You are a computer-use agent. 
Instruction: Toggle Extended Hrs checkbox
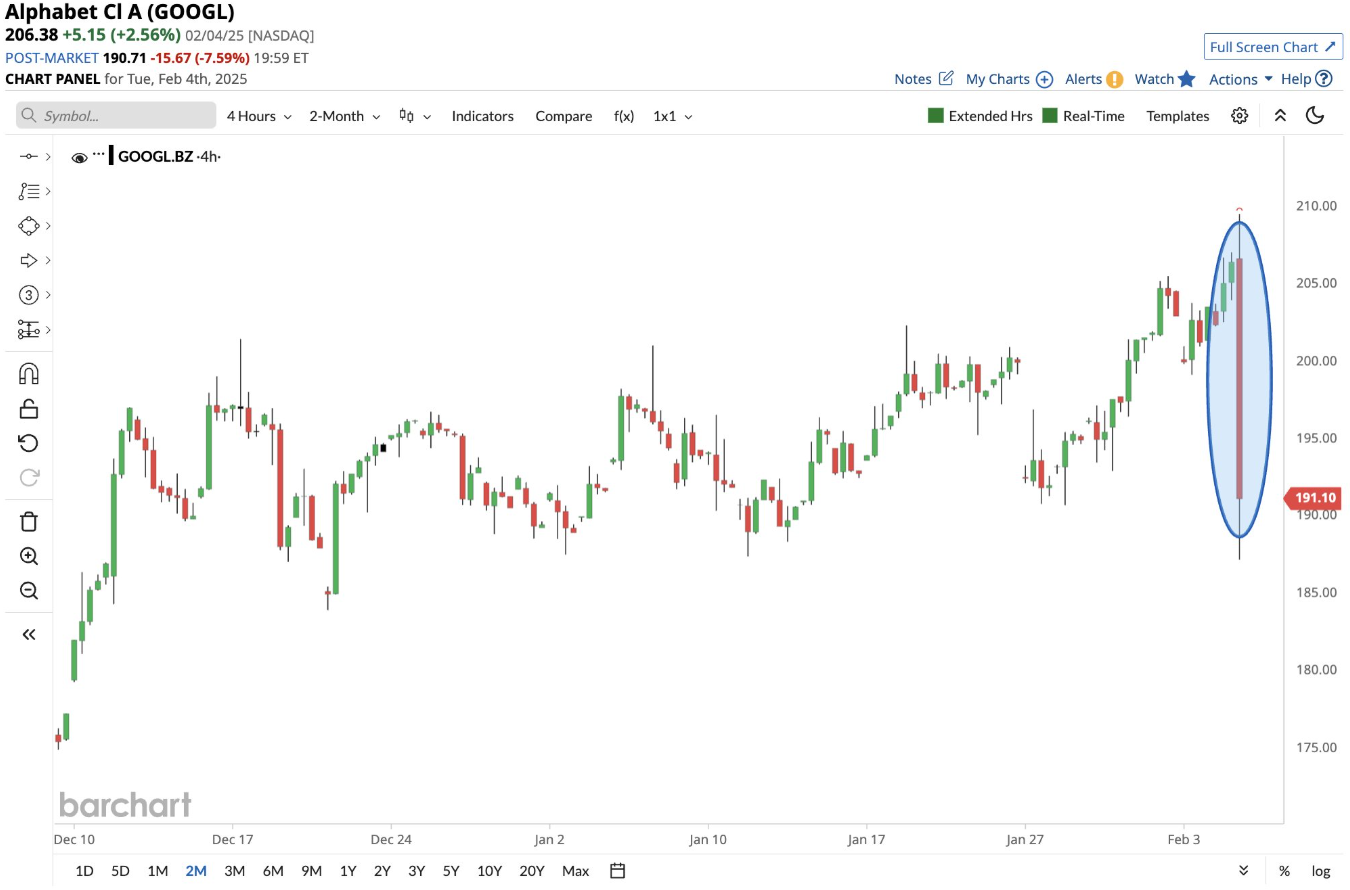(x=936, y=116)
